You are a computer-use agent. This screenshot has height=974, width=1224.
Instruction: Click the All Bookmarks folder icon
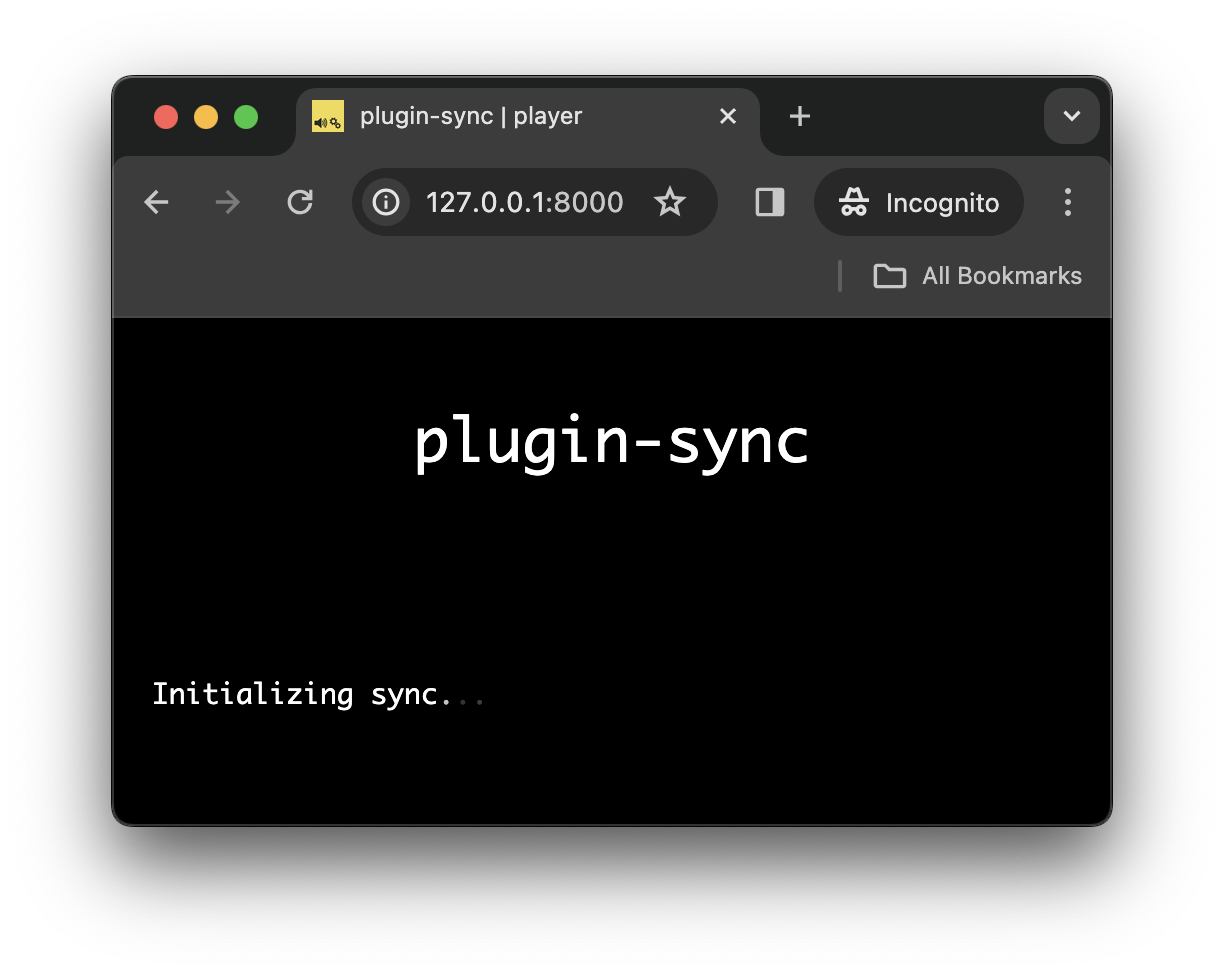(x=889, y=276)
